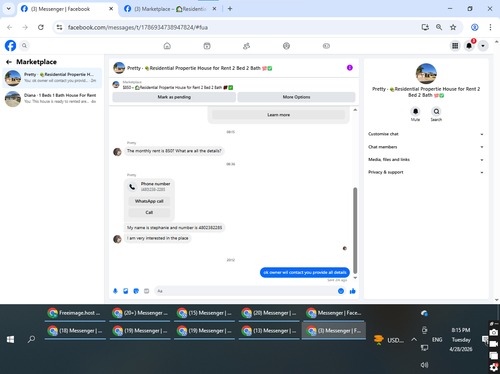
Task: Mute conversation bell icon
Action: point(415,111)
